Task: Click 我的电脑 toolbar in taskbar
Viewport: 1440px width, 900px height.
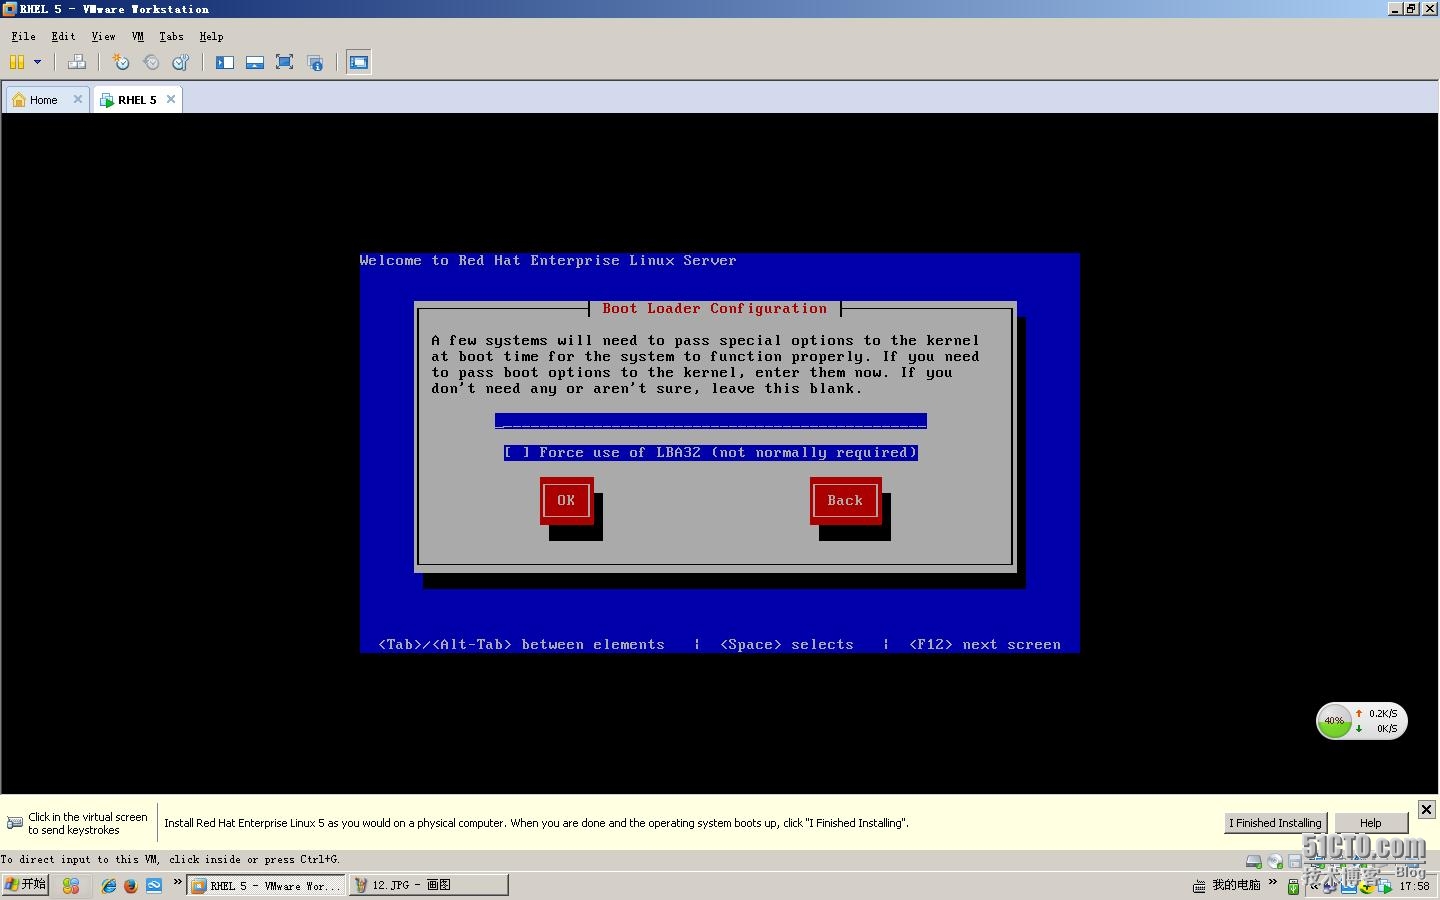Action: 1236,885
